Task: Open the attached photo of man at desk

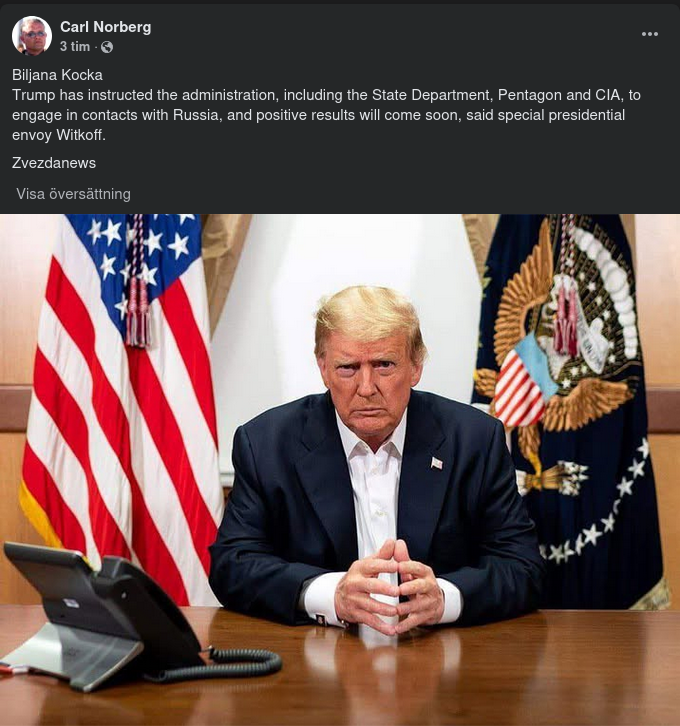Action: (340, 469)
